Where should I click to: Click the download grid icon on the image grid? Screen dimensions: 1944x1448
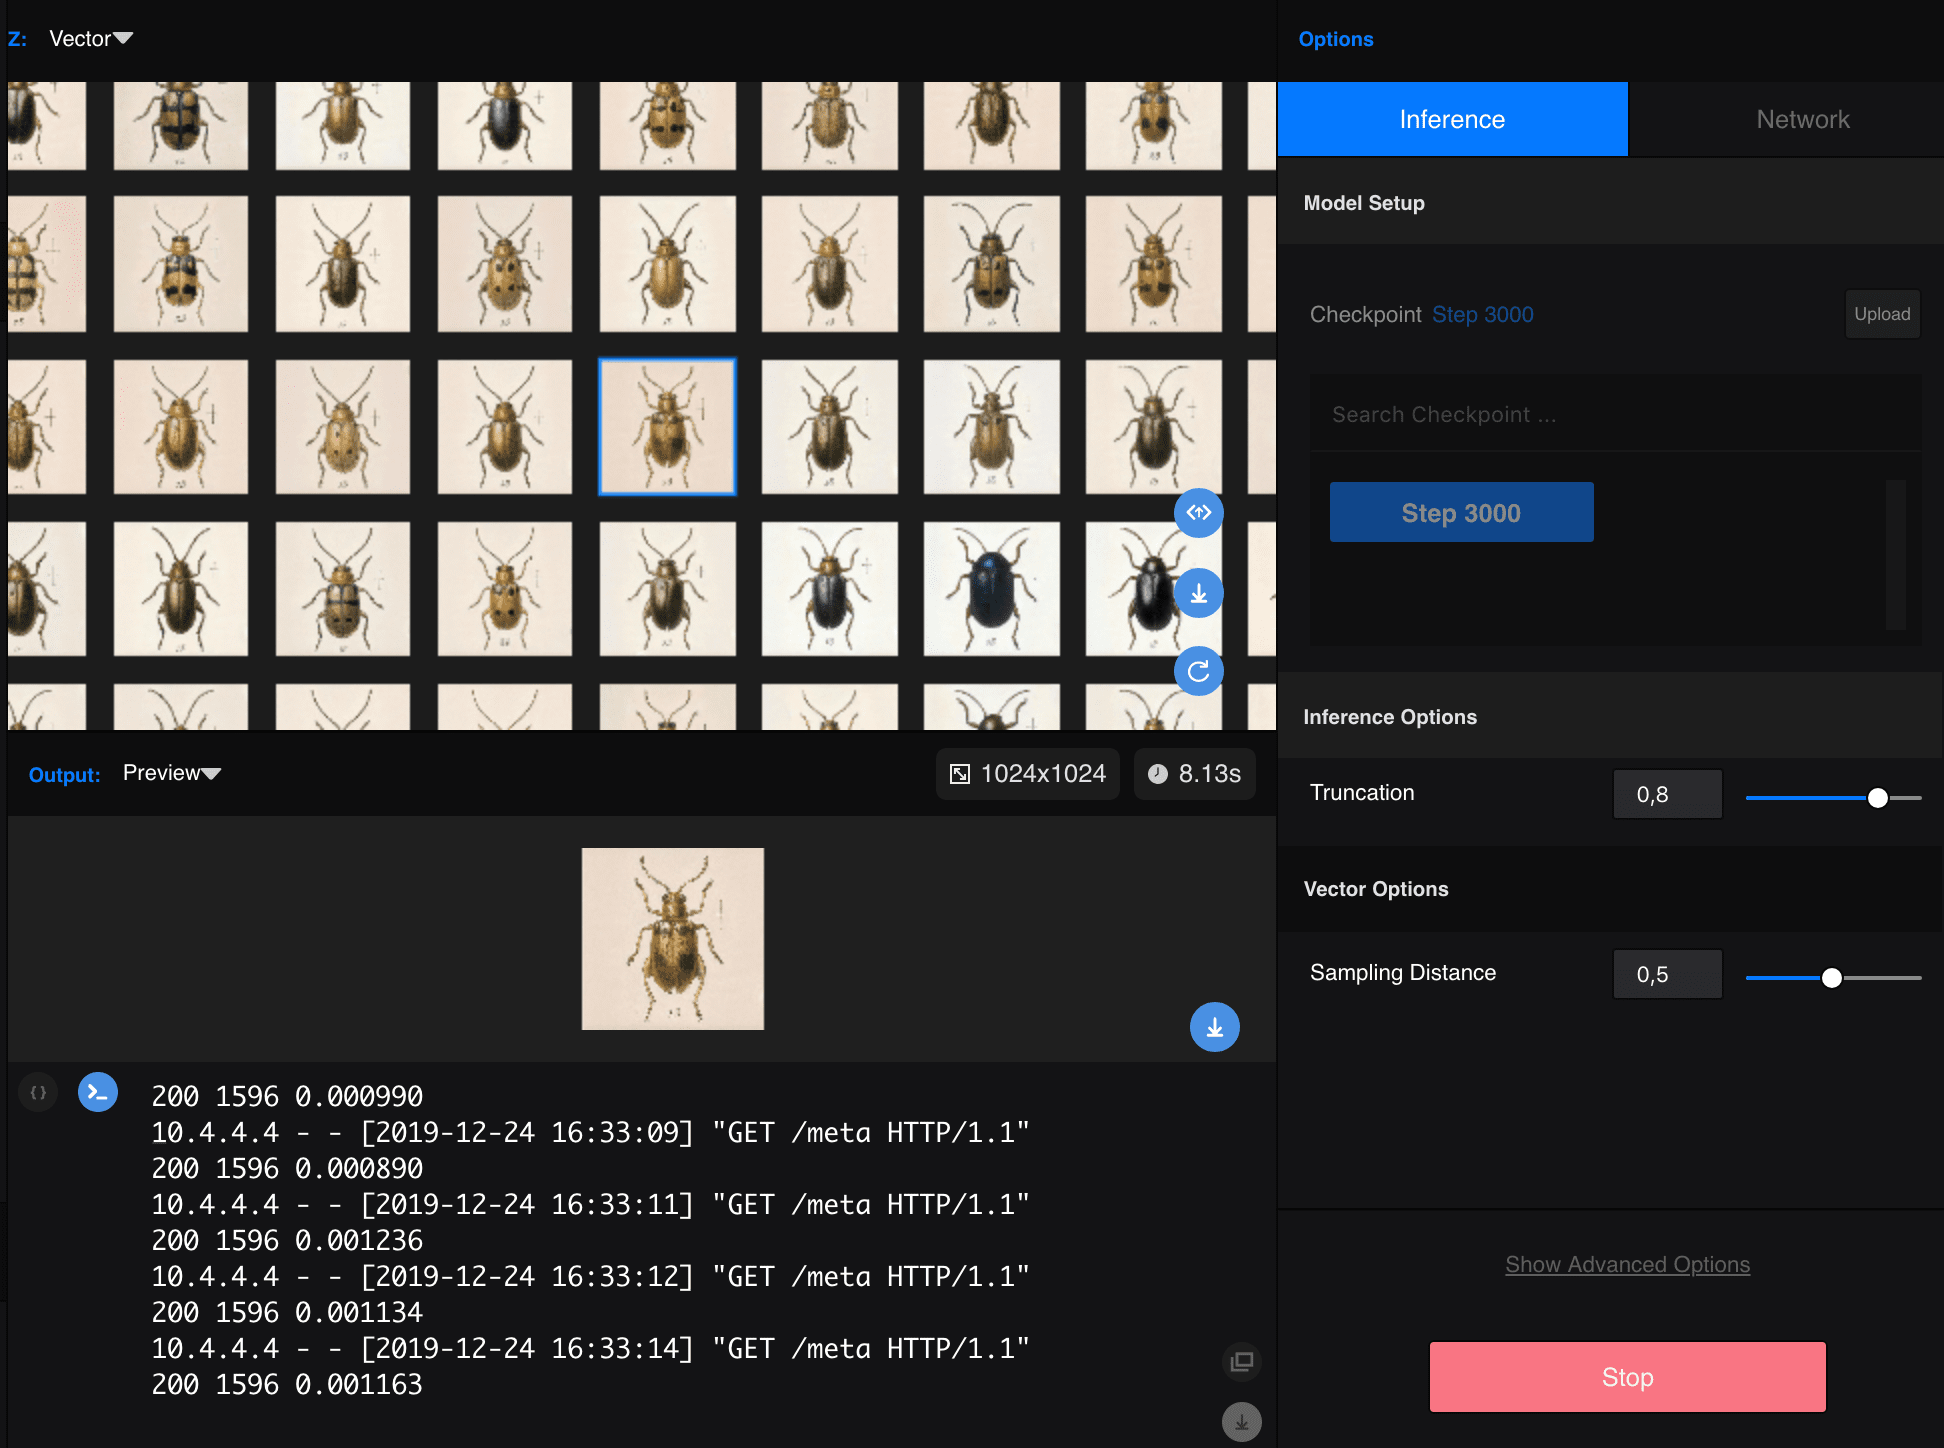pos(1198,593)
